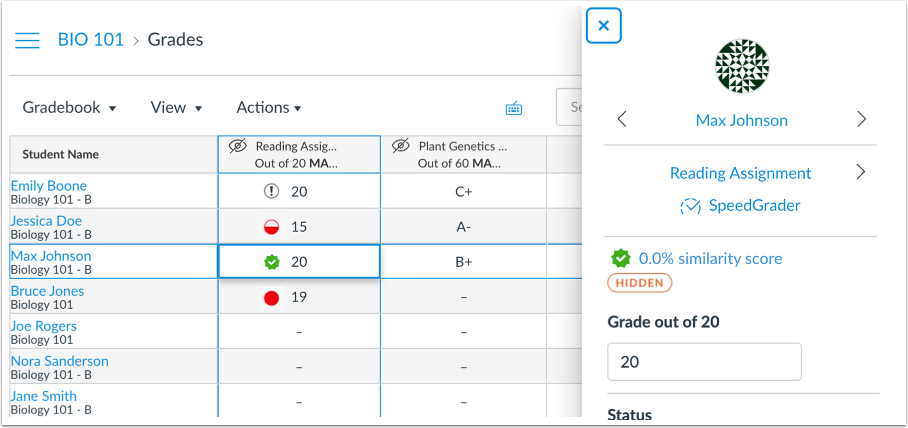The width and height of the screenshot is (908, 428).
Task: Open the 0.0% similarity score link
Action: click(x=710, y=259)
